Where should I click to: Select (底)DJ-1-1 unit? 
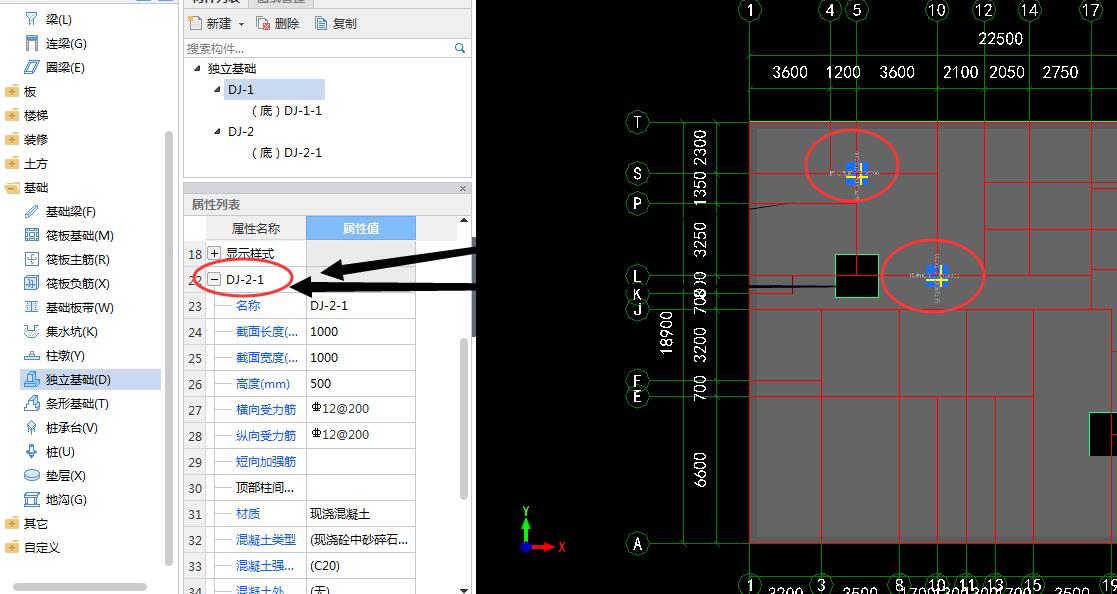coord(286,111)
